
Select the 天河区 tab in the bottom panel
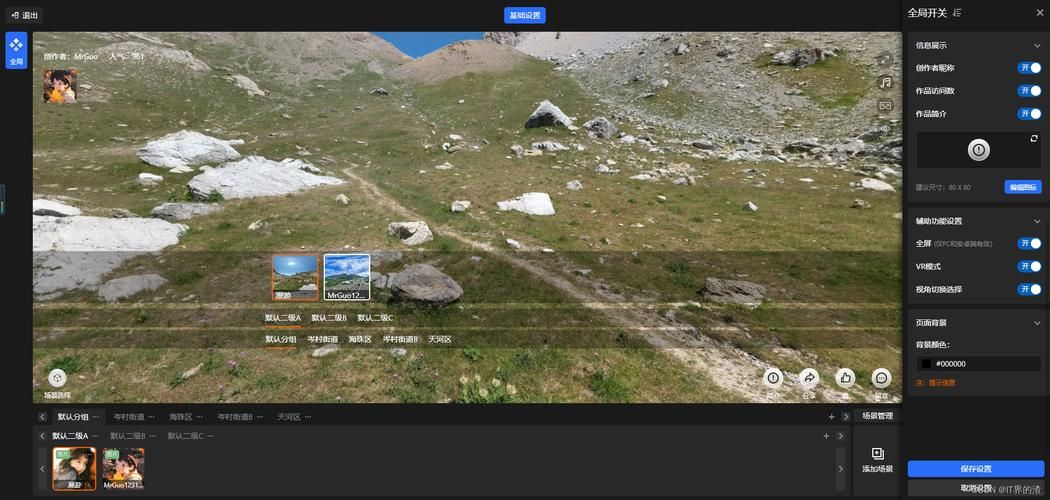[x=289, y=417]
